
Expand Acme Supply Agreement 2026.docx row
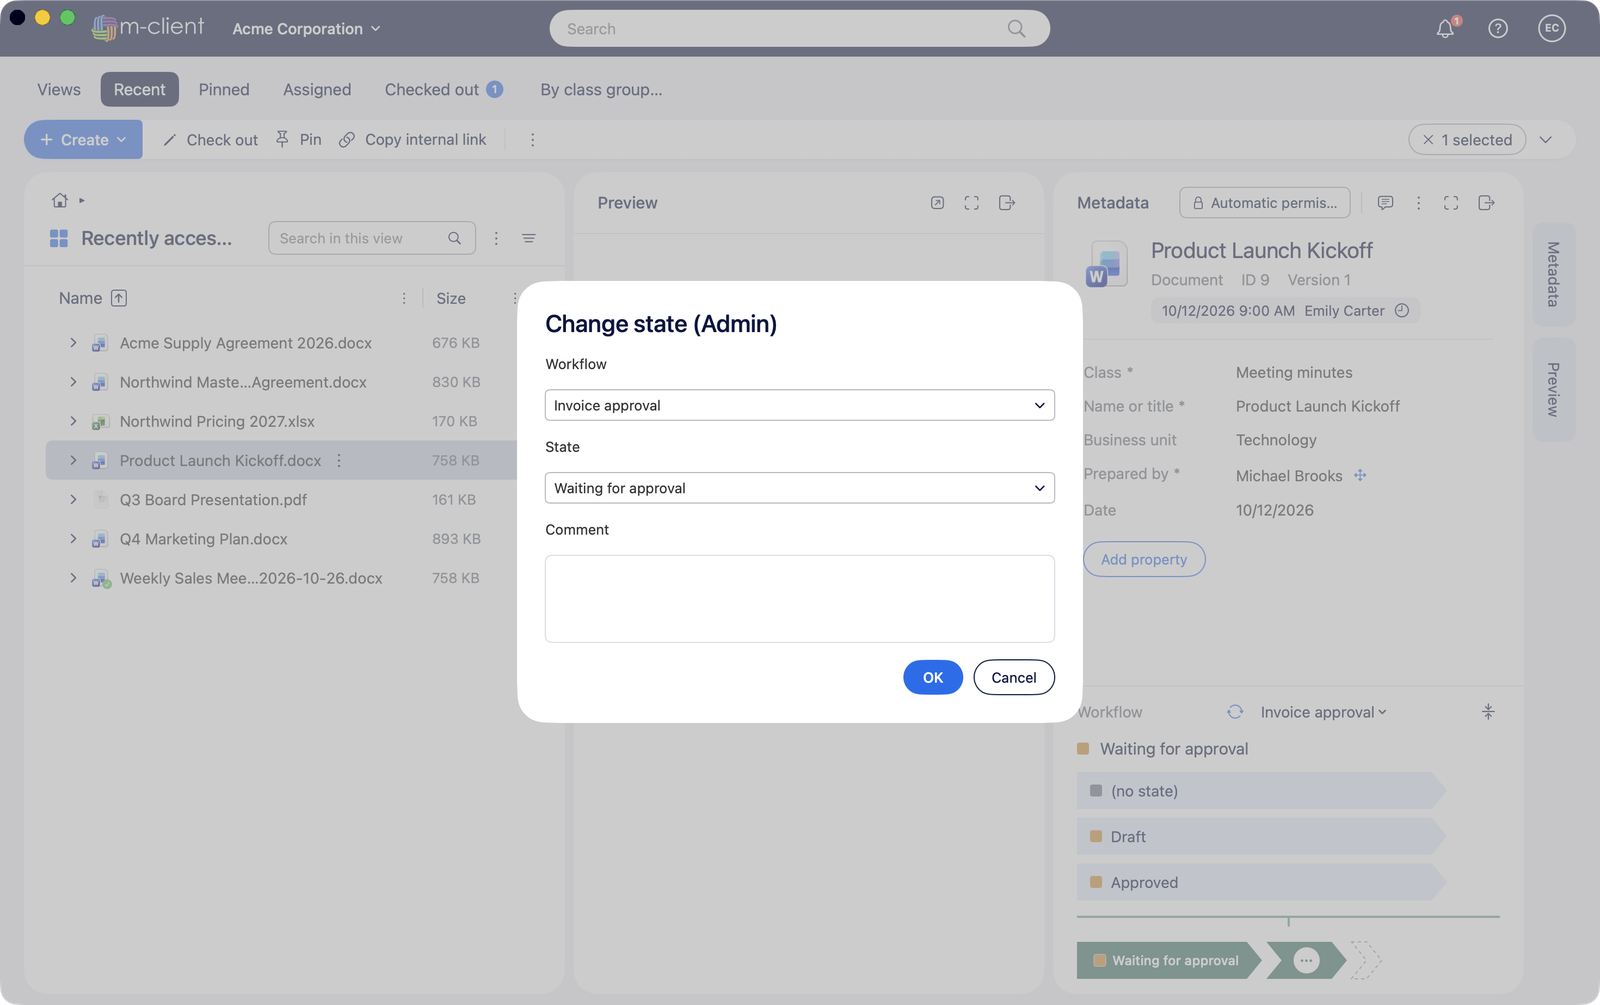tap(73, 342)
